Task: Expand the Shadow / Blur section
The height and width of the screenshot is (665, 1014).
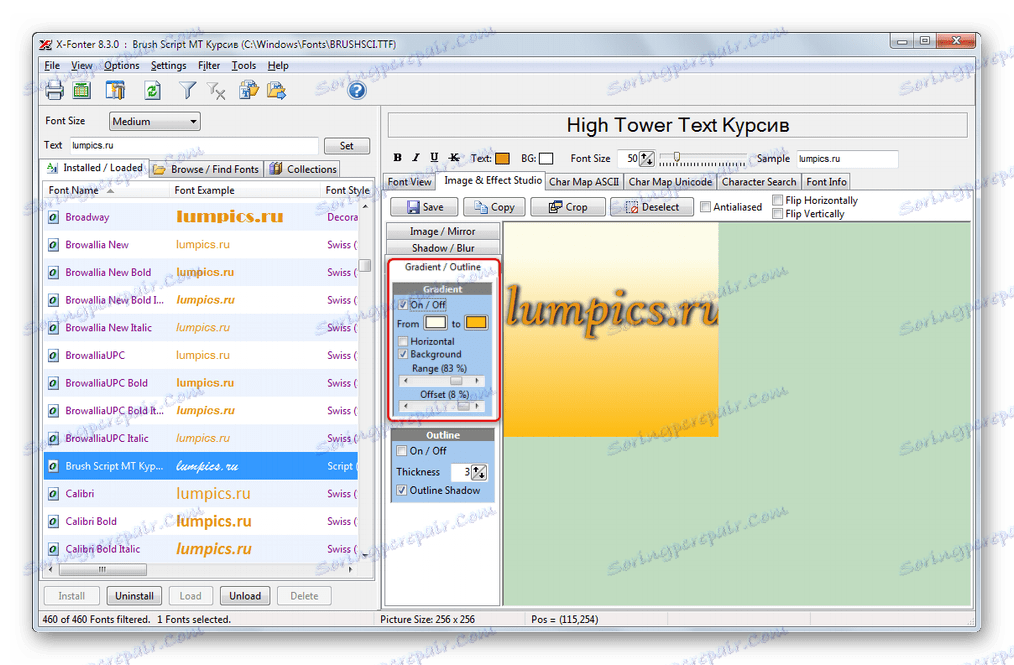Action: click(442, 248)
